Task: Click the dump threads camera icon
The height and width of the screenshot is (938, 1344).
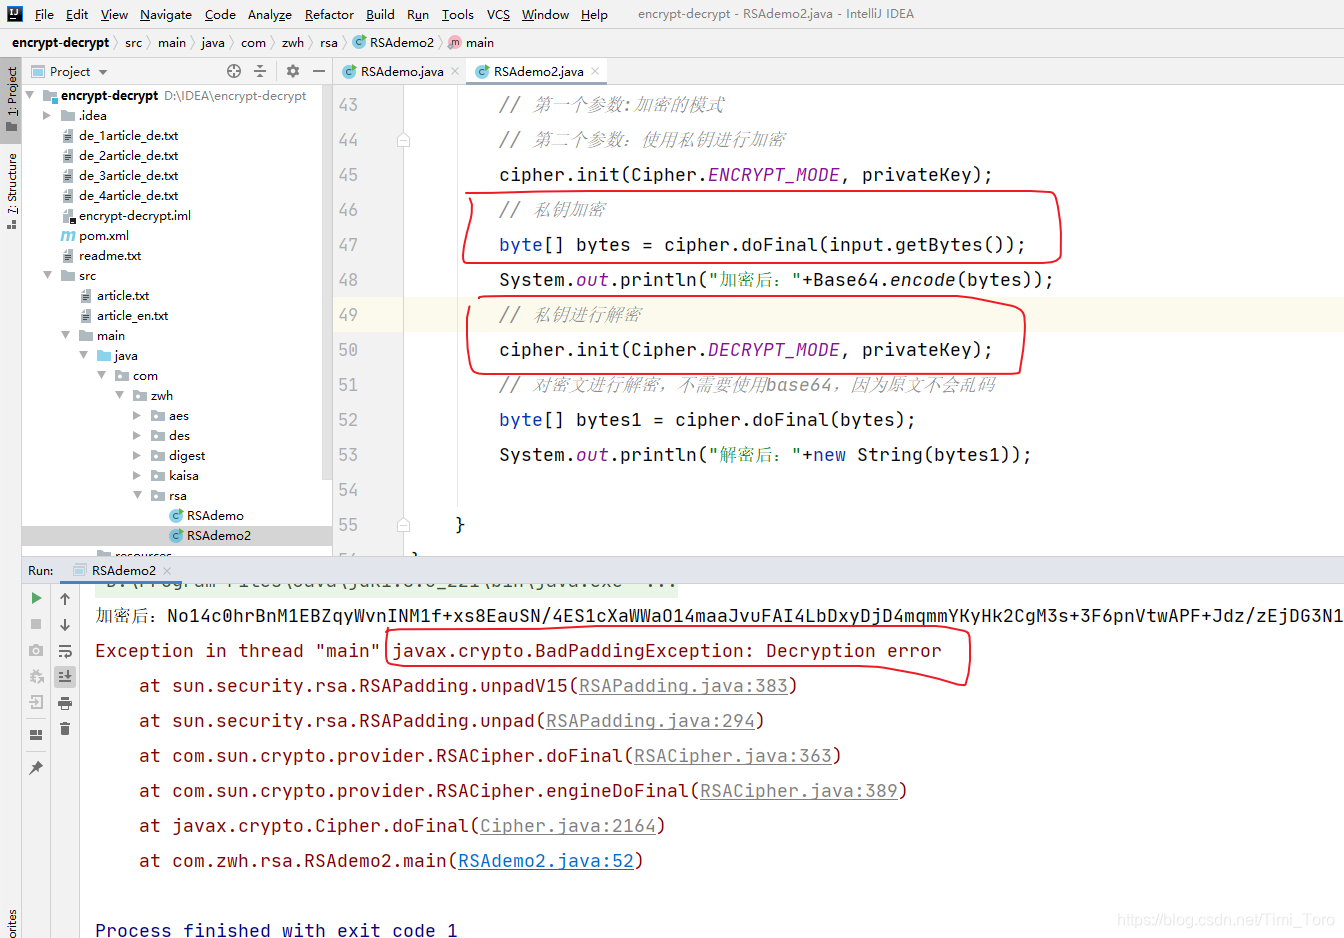Action: coord(36,650)
